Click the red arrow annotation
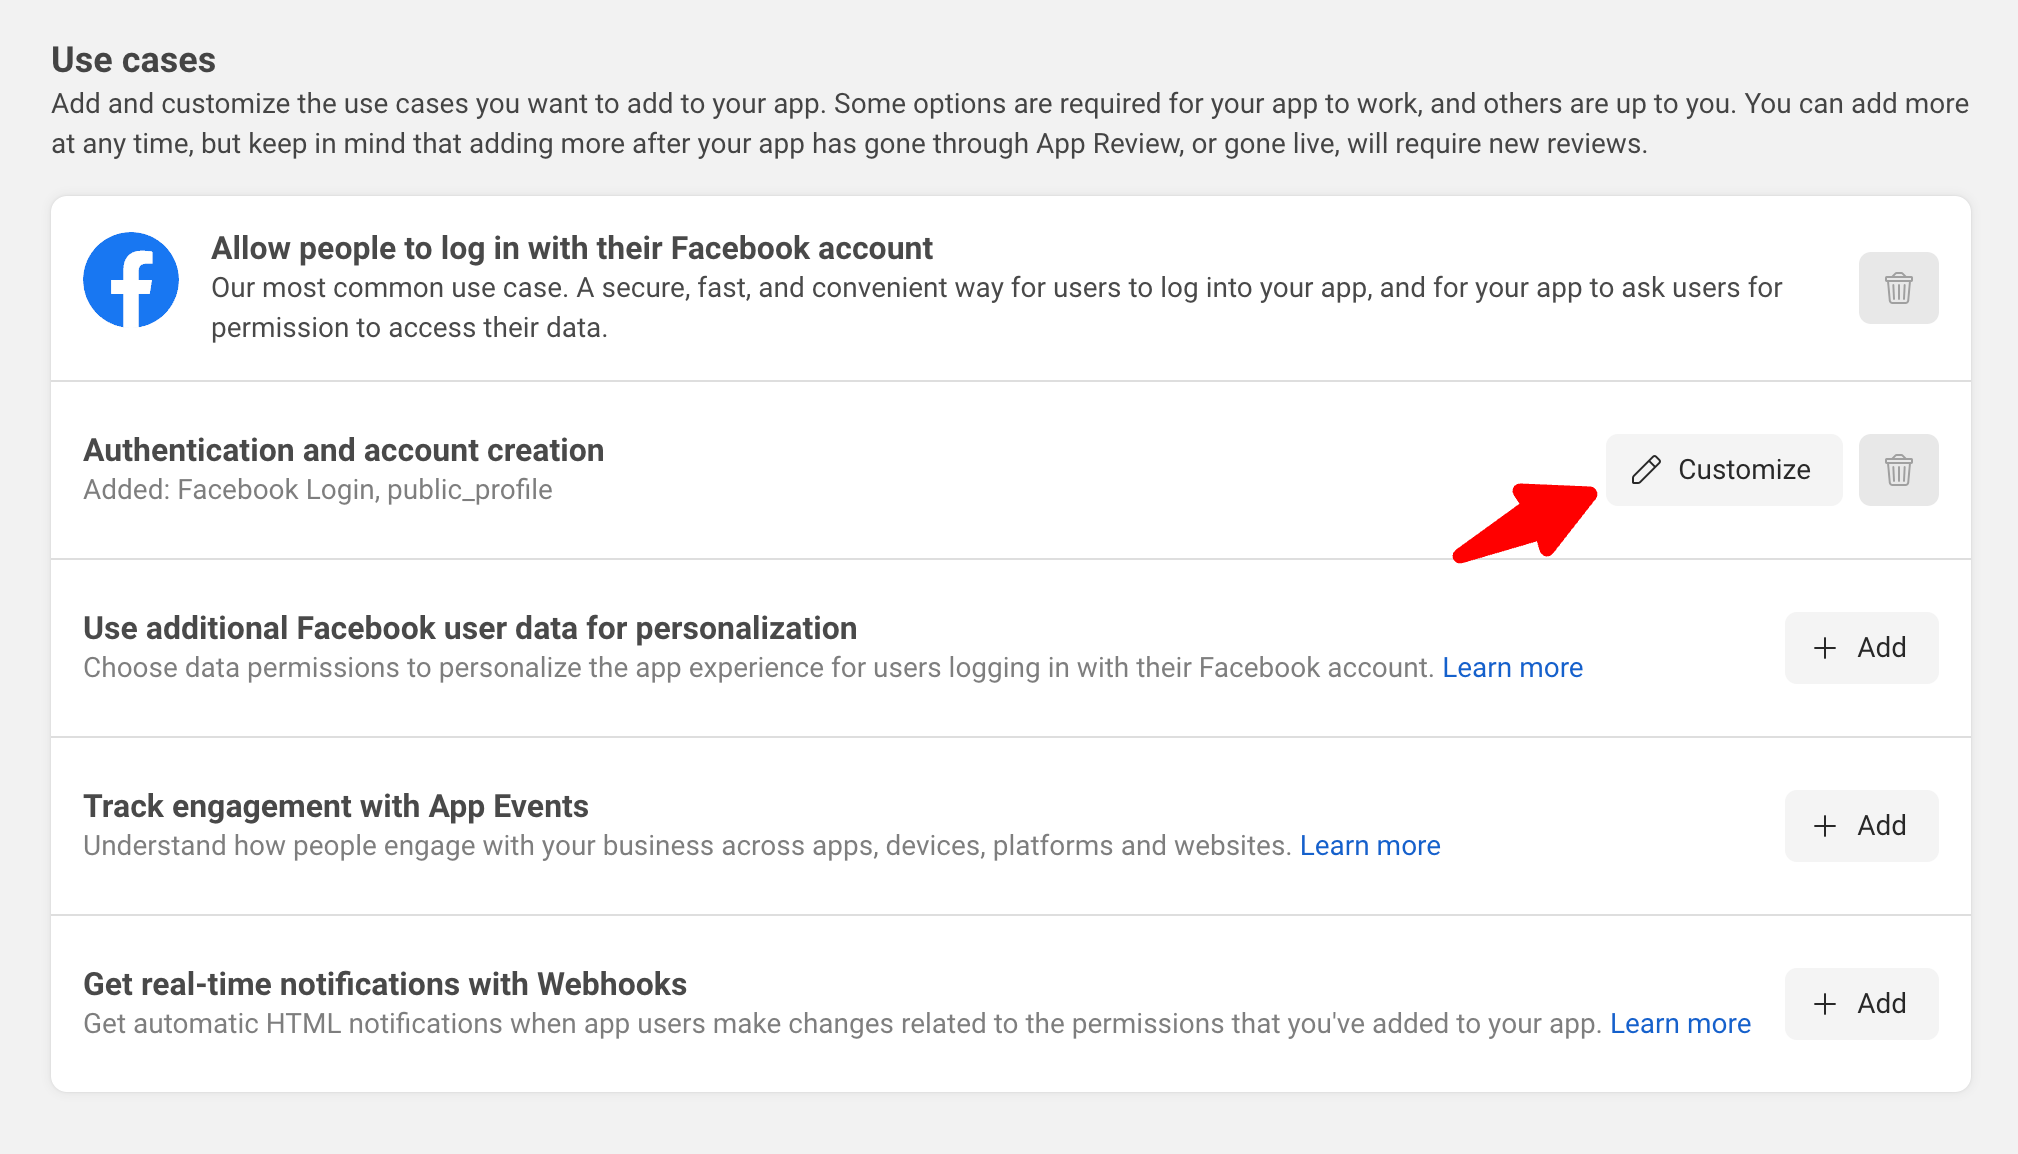 tap(1528, 520)
